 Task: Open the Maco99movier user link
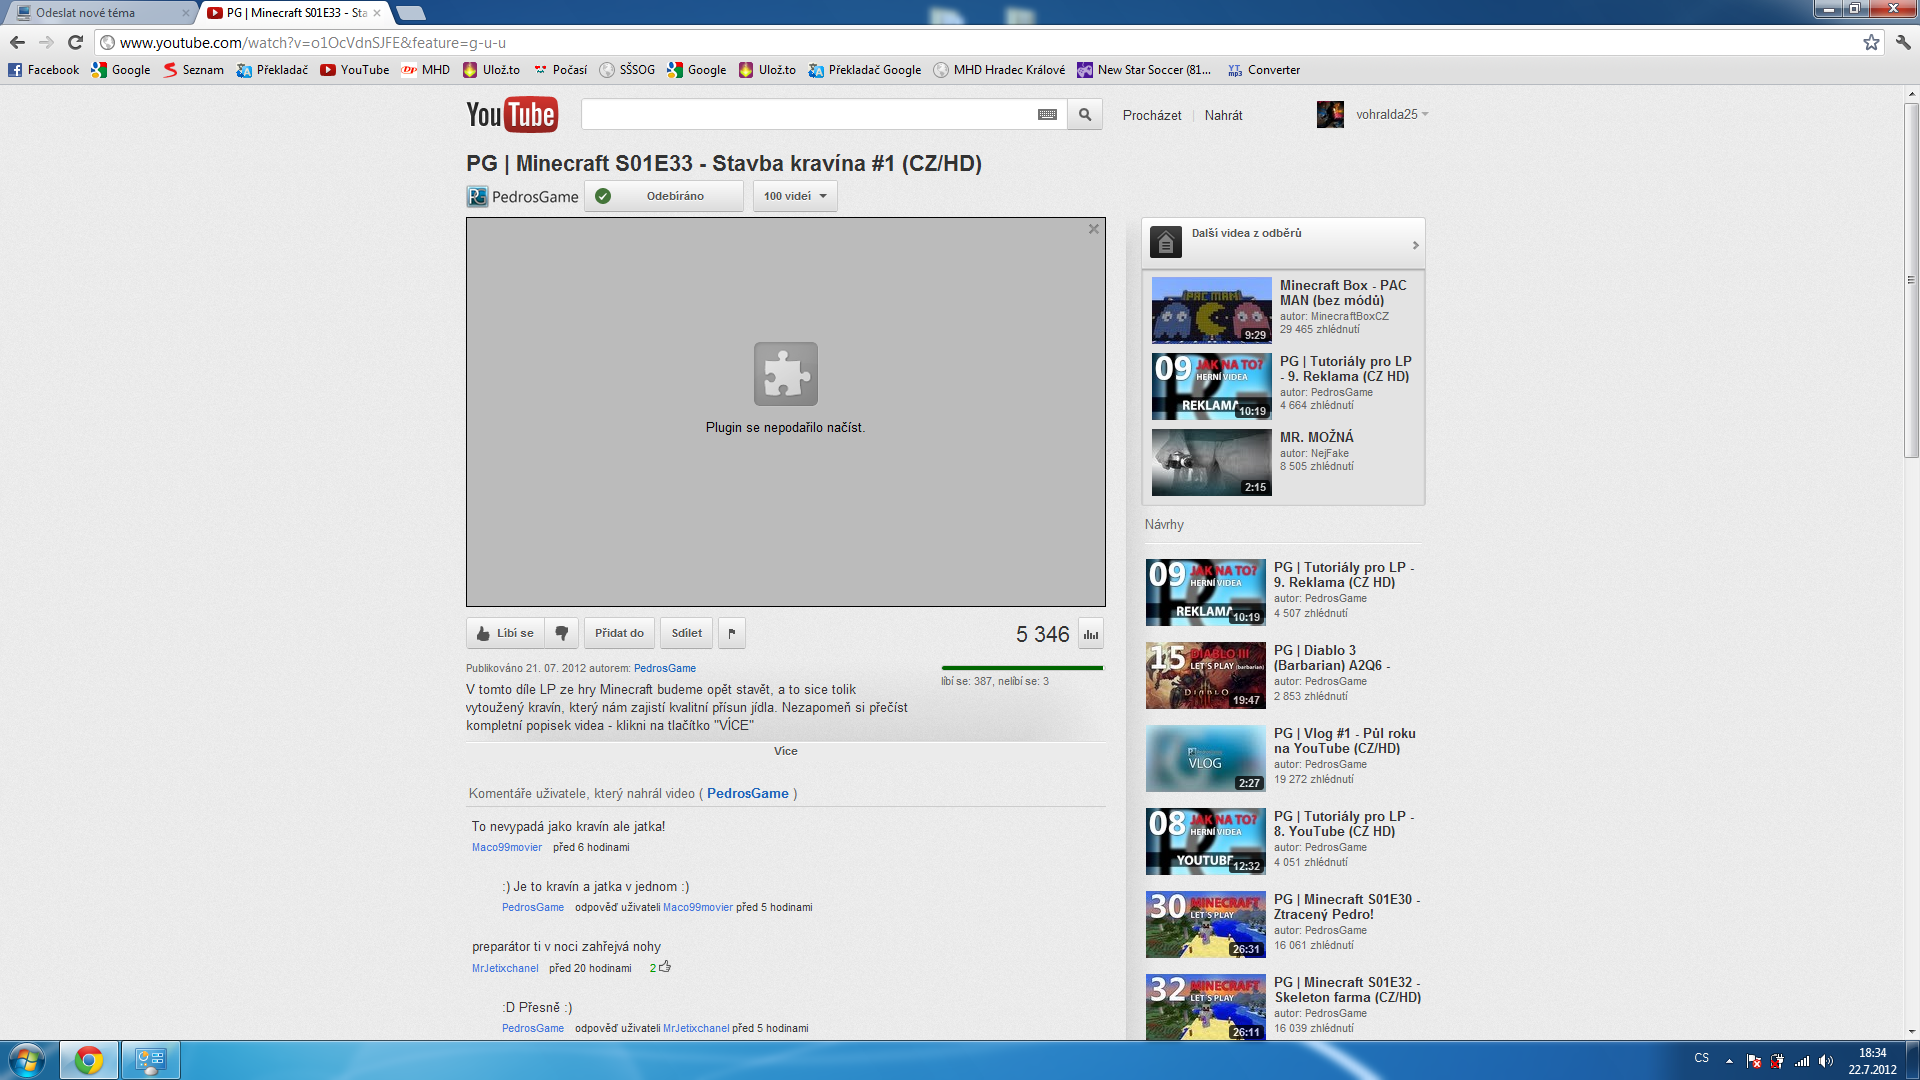tap(507, 847)
